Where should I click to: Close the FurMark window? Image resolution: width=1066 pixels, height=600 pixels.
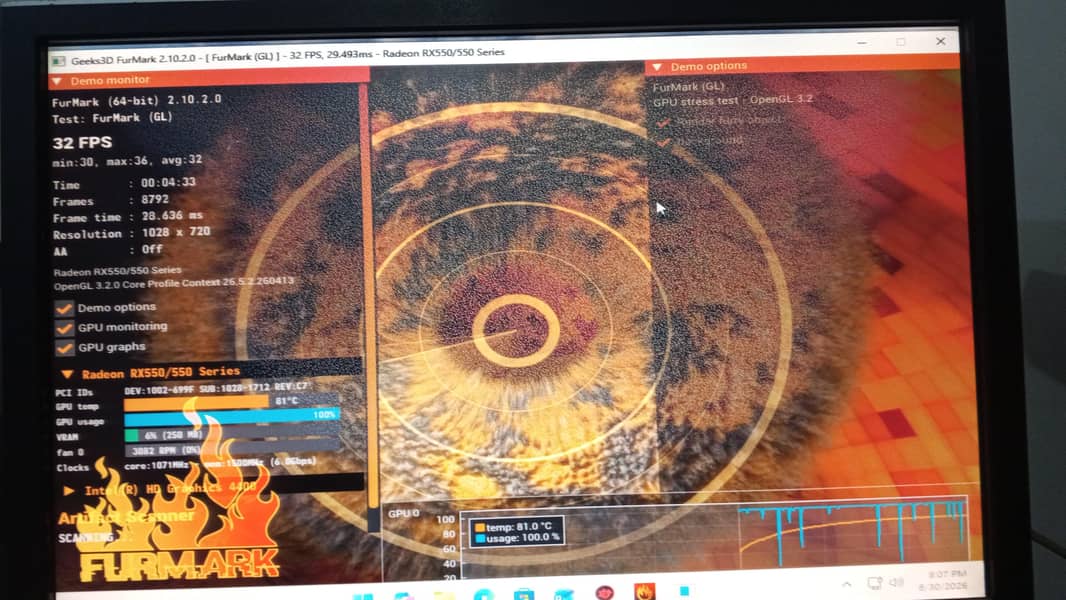[x=940, y=41]
